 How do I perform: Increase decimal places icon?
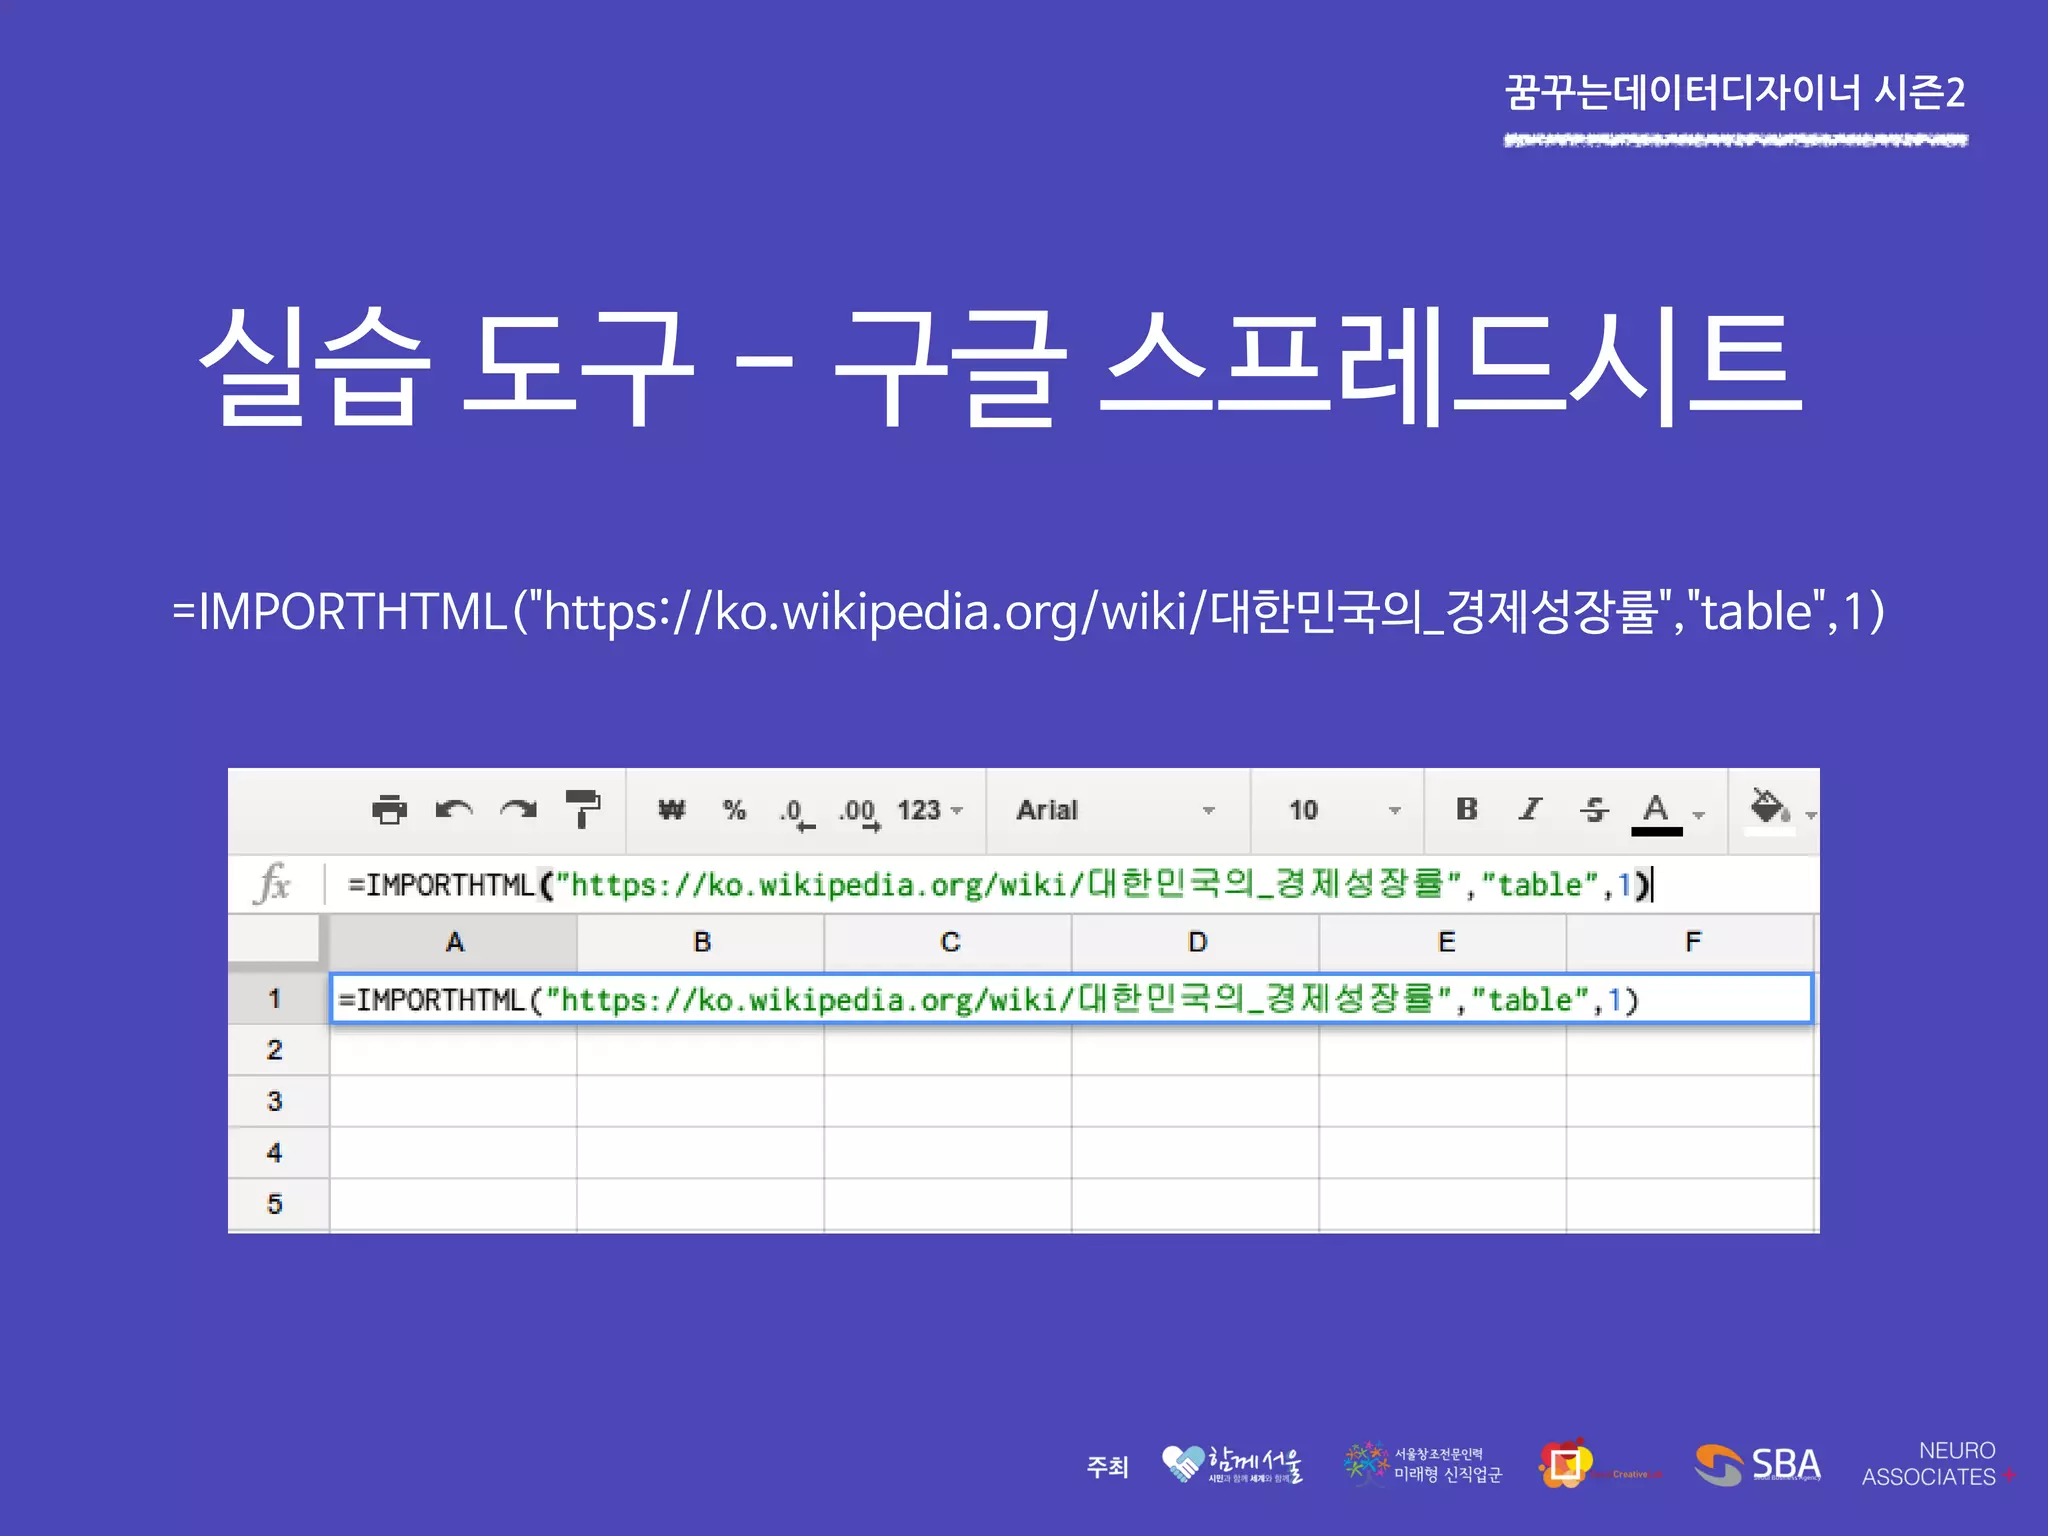pos(860,813)
